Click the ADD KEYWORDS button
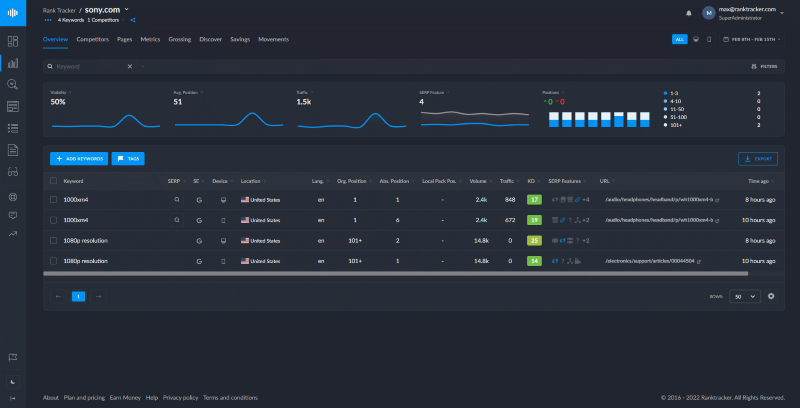The image size is (800, 408). point(79,159)
